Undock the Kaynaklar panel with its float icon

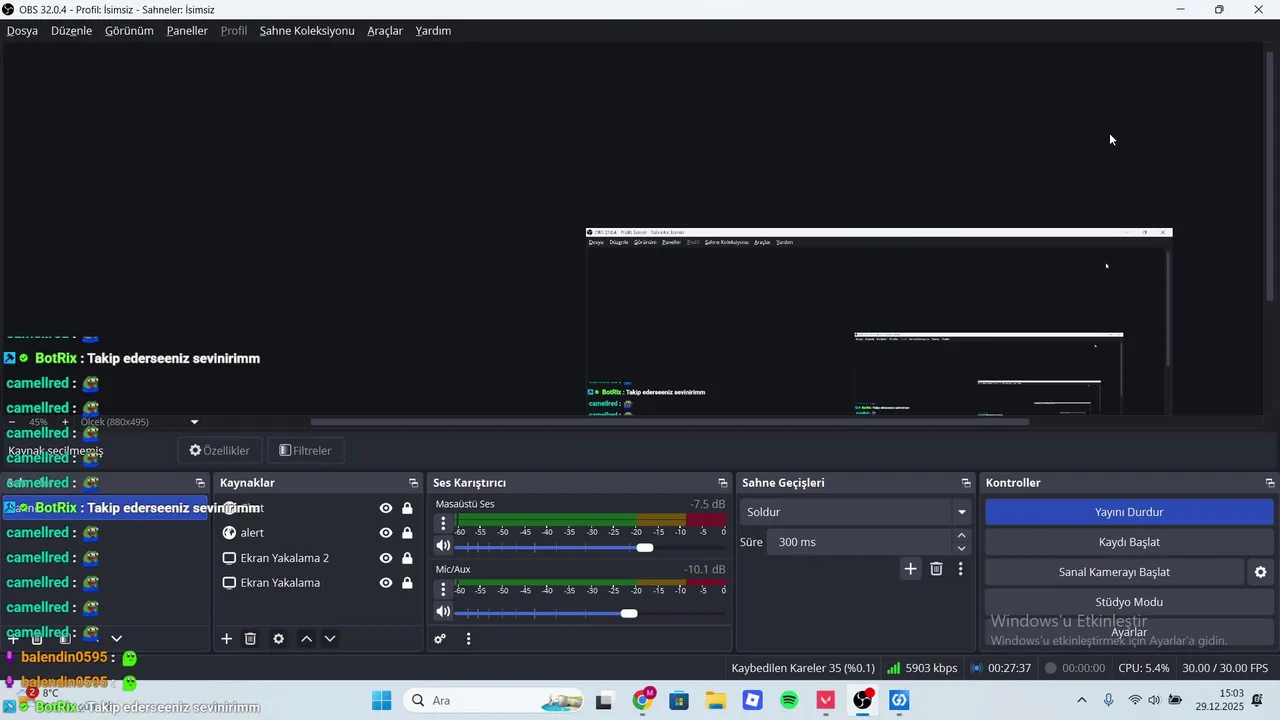pos(413,483)
